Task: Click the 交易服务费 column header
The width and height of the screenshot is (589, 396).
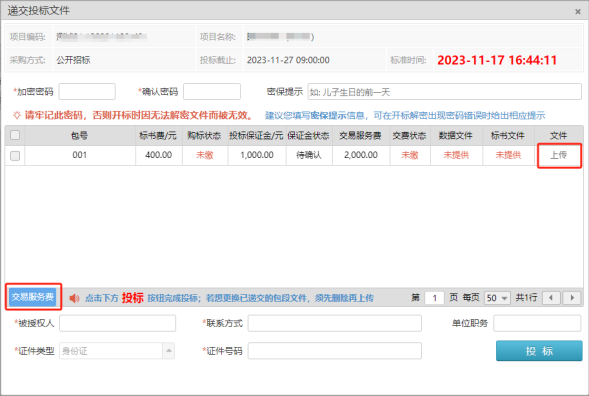Action: tap(361, 136)
